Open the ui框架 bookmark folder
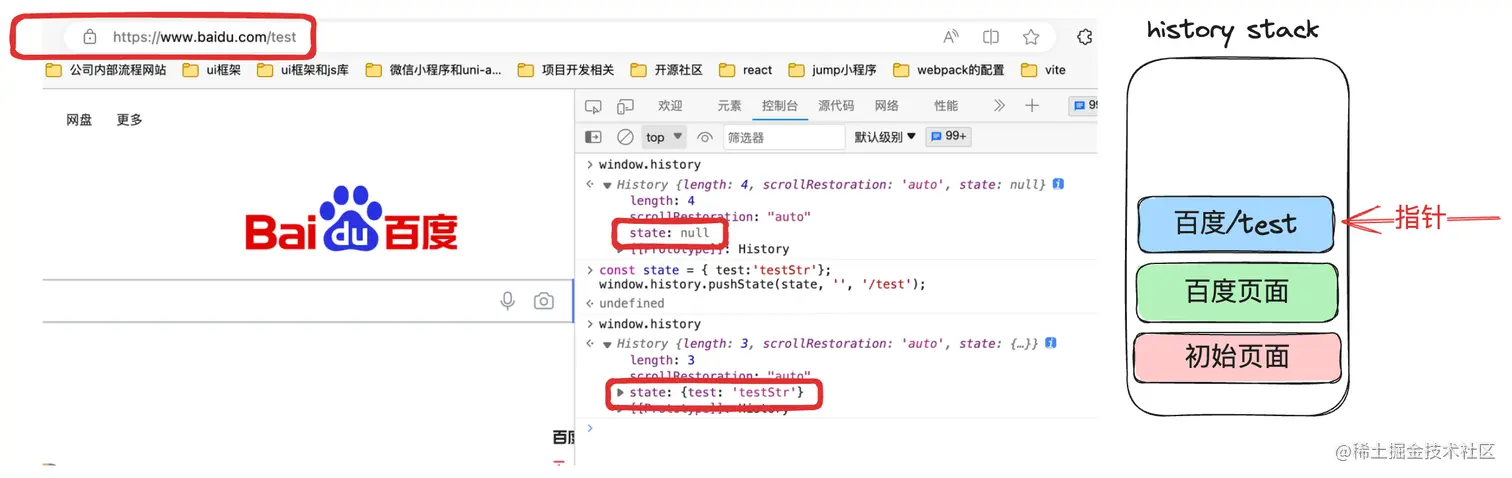The height and width of the screenshot is (478, 1512). click(211, 70)
